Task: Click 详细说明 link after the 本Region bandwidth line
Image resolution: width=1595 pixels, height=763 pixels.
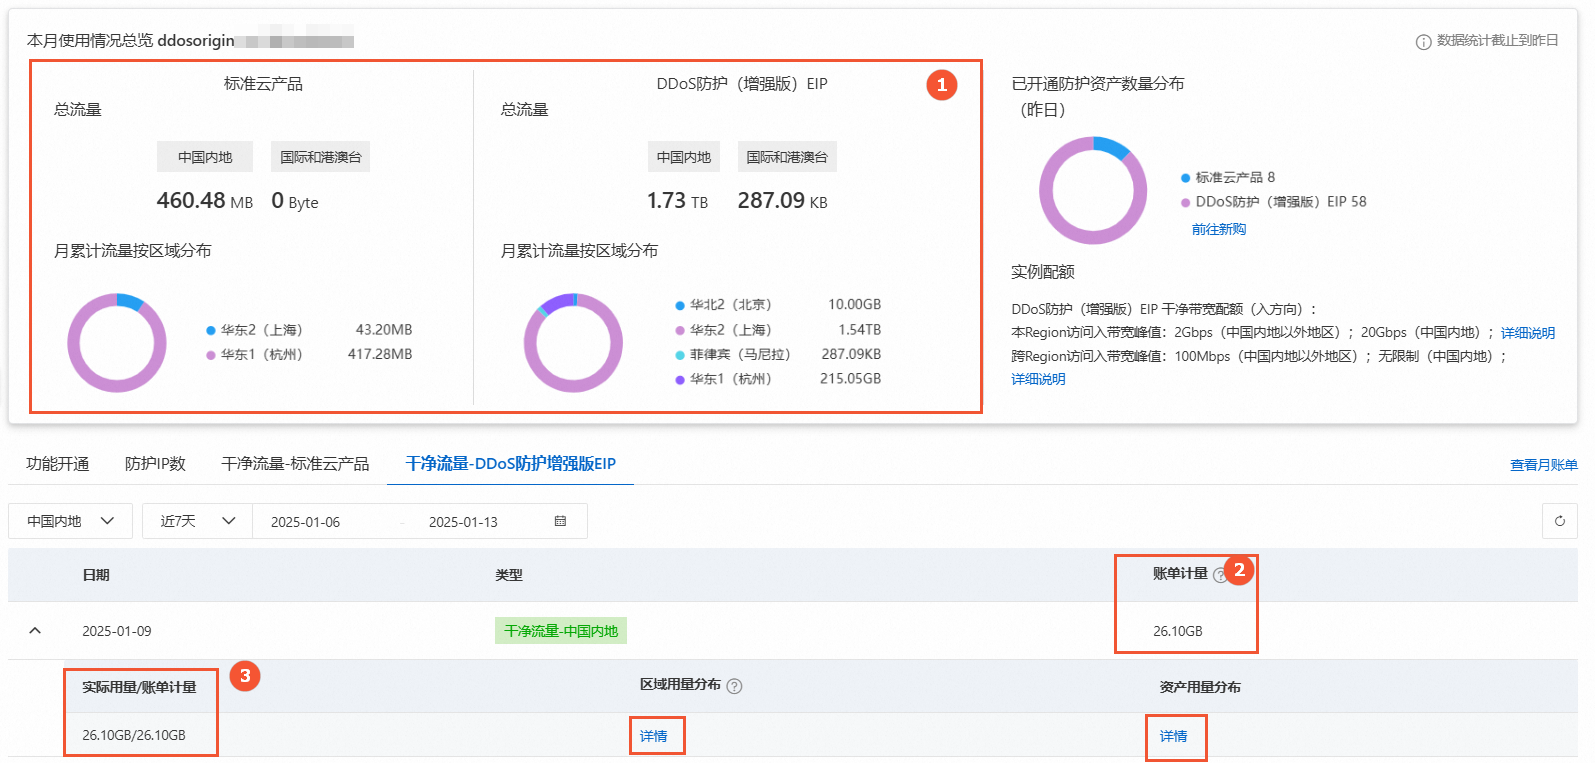Action: coord(1528,333)
